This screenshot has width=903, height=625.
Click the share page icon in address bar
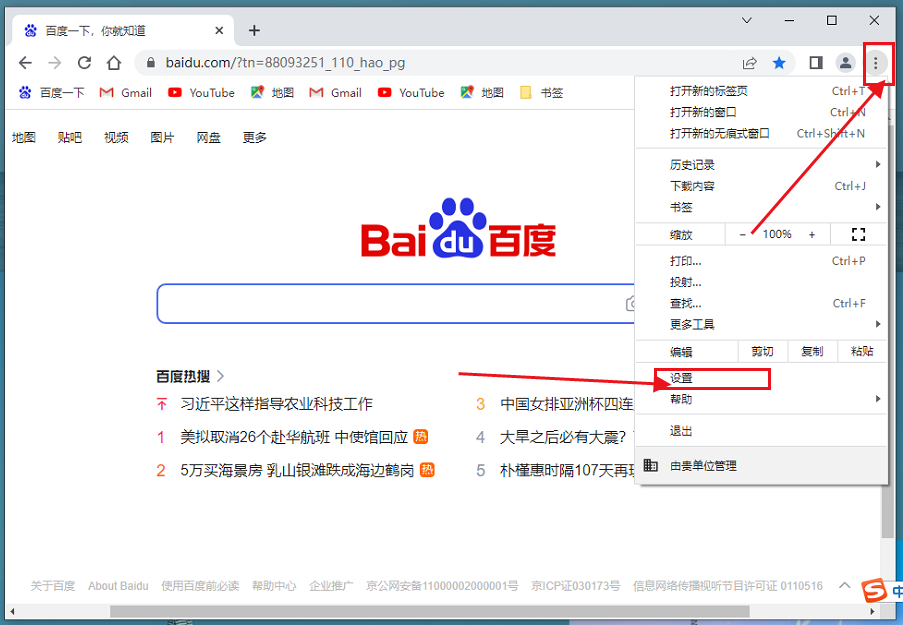[x=749, y=63]
